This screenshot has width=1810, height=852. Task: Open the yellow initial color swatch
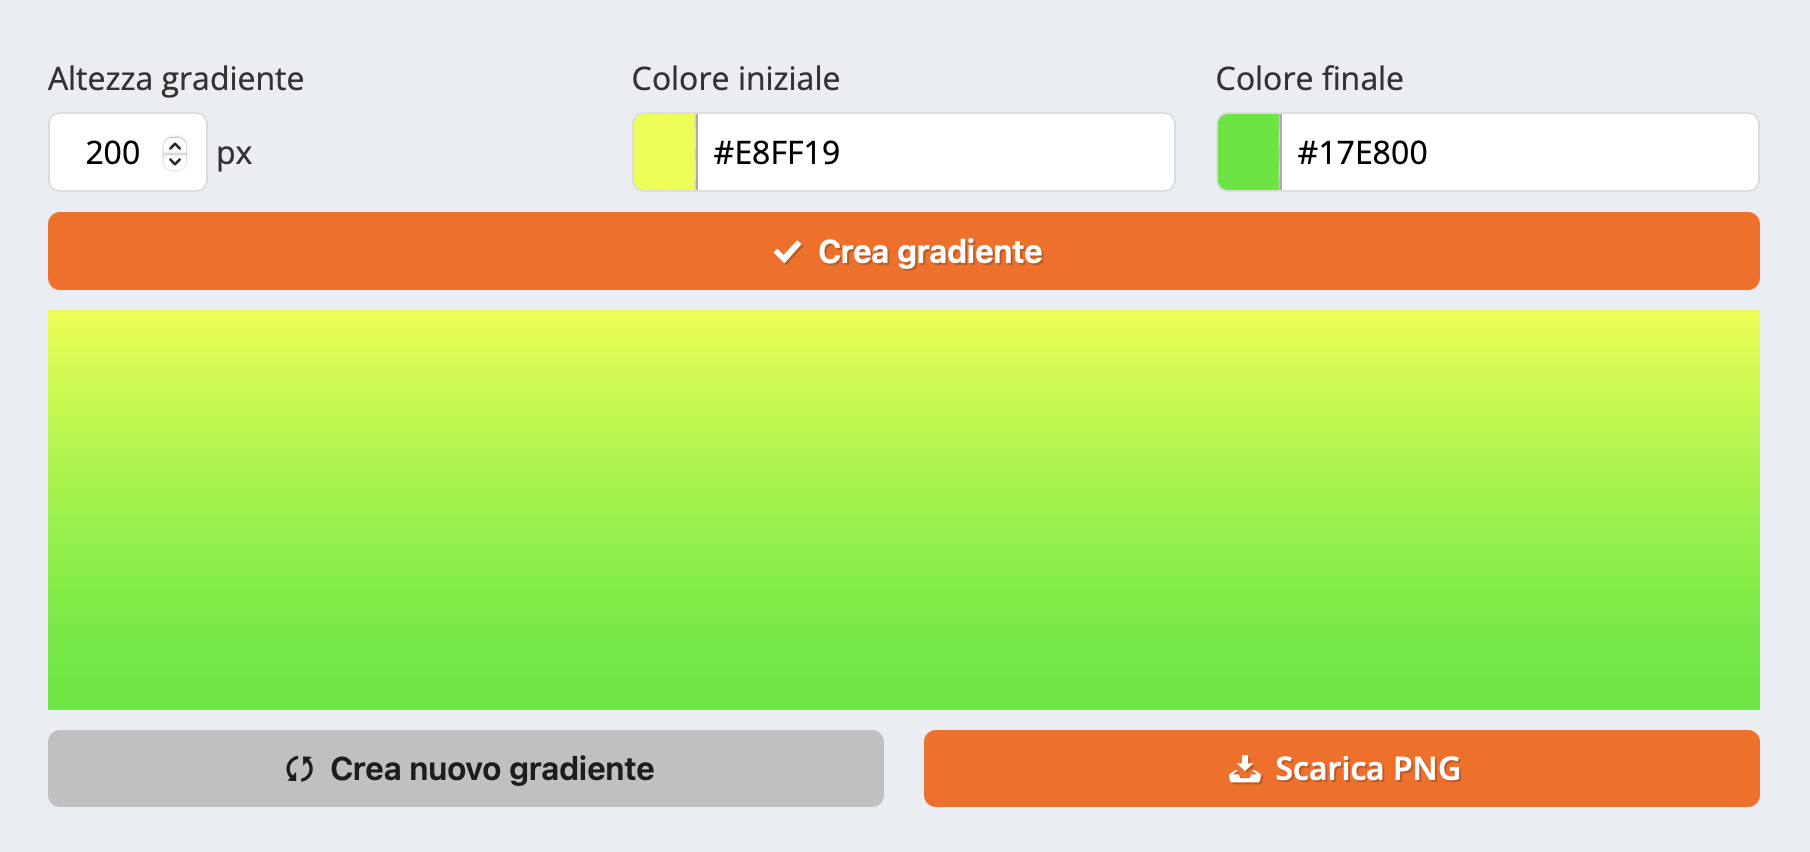665,152
